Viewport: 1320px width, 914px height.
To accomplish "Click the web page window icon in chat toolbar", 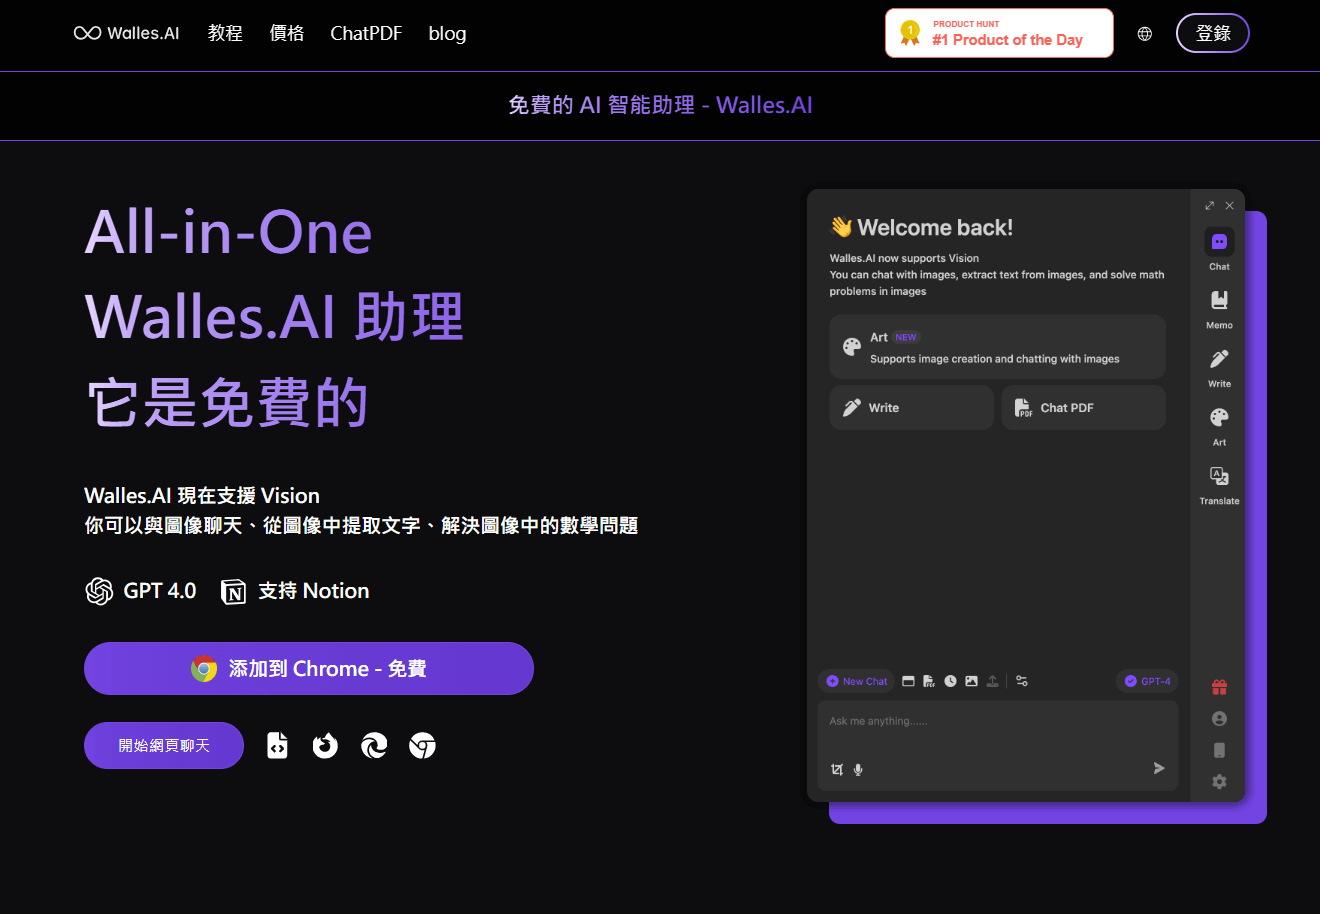I will click(908, 681).
